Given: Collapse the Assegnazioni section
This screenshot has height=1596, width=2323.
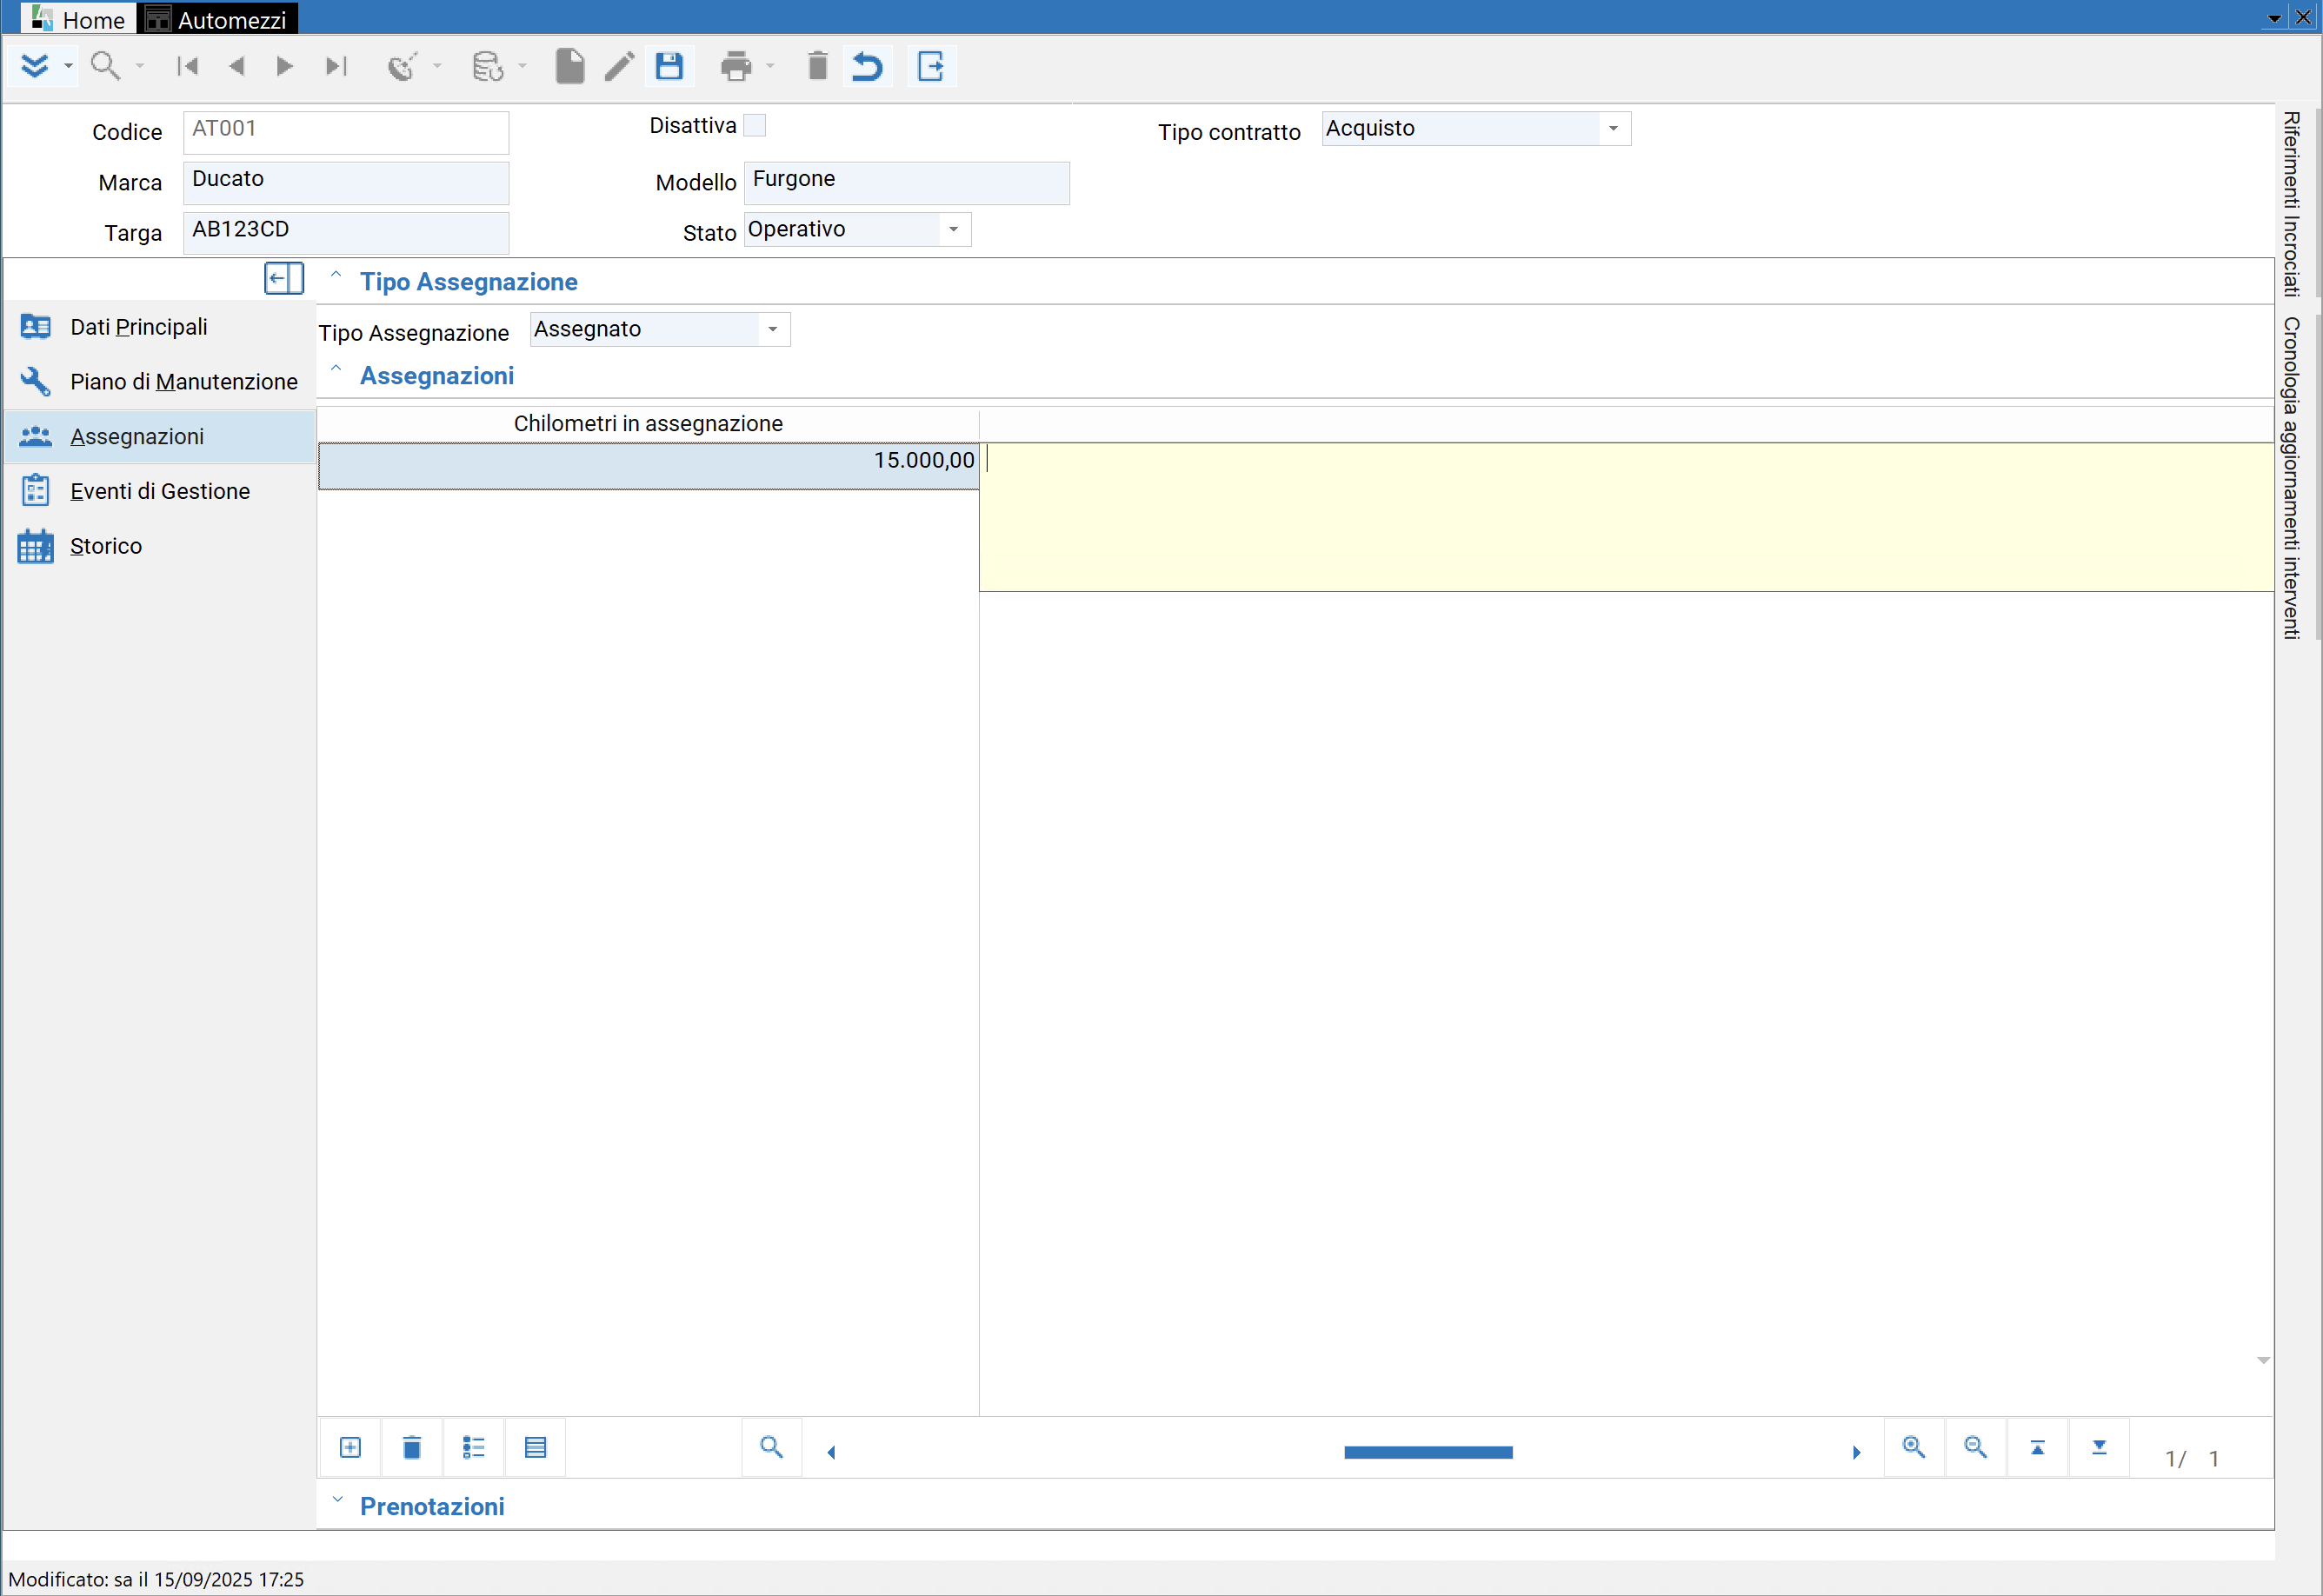Looking at the screenshot, I should 336,369.
